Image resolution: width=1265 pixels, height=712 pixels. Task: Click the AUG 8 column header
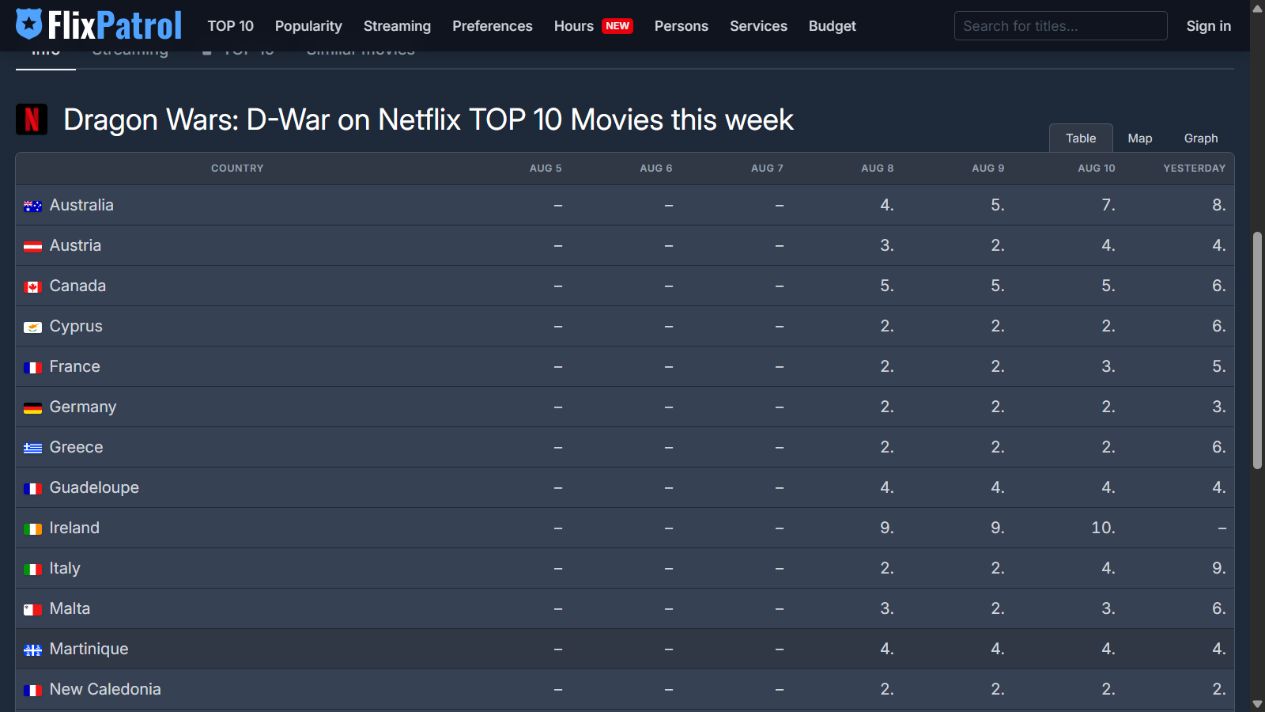pos(877,168)
